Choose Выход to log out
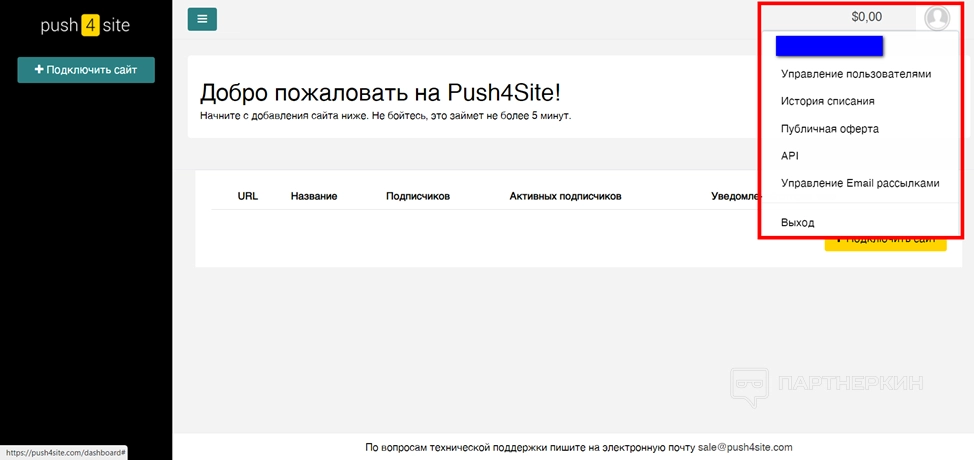The height and width of the screenshot is (460, 974). point(798,222)
